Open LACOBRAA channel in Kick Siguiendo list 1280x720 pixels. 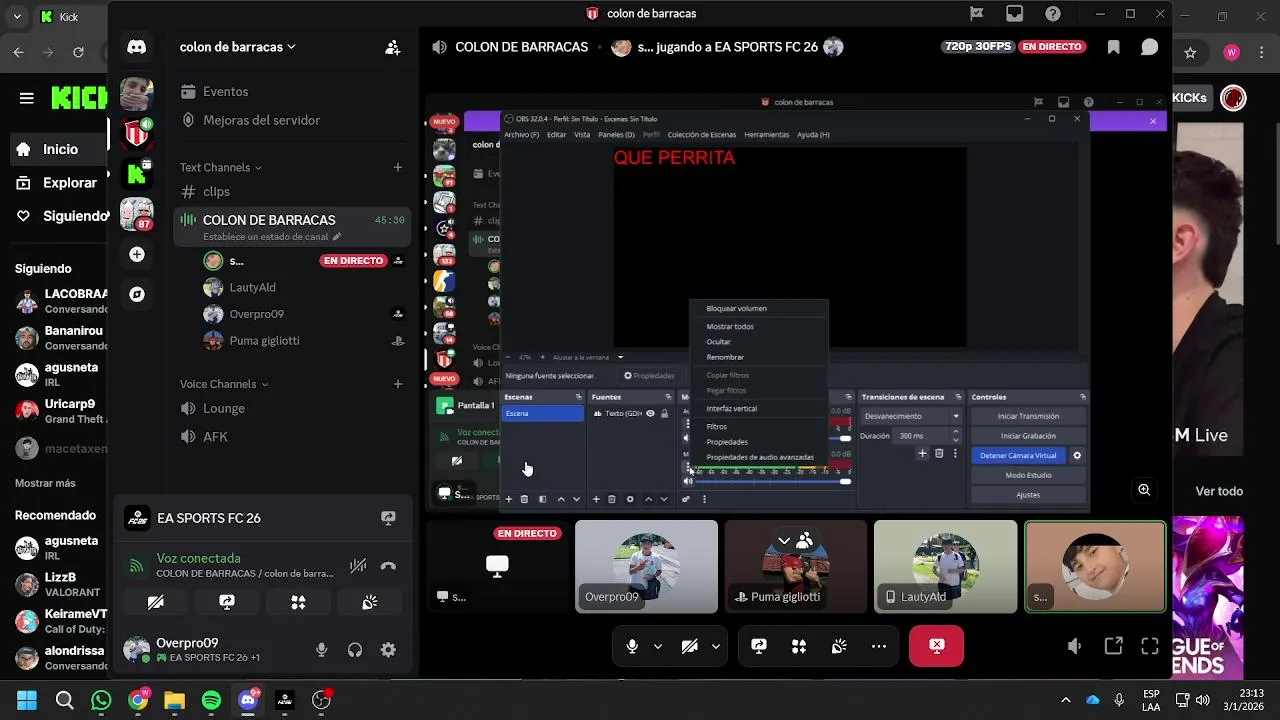tap(60, 301)
